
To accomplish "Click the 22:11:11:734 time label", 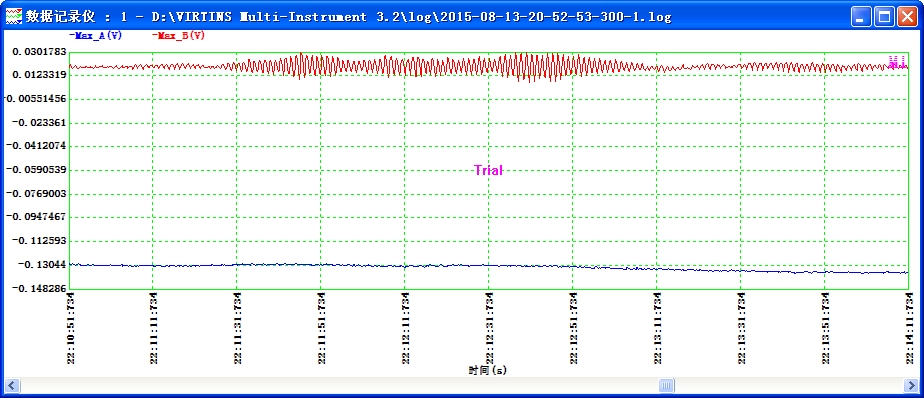I will (x=154, y=327).
